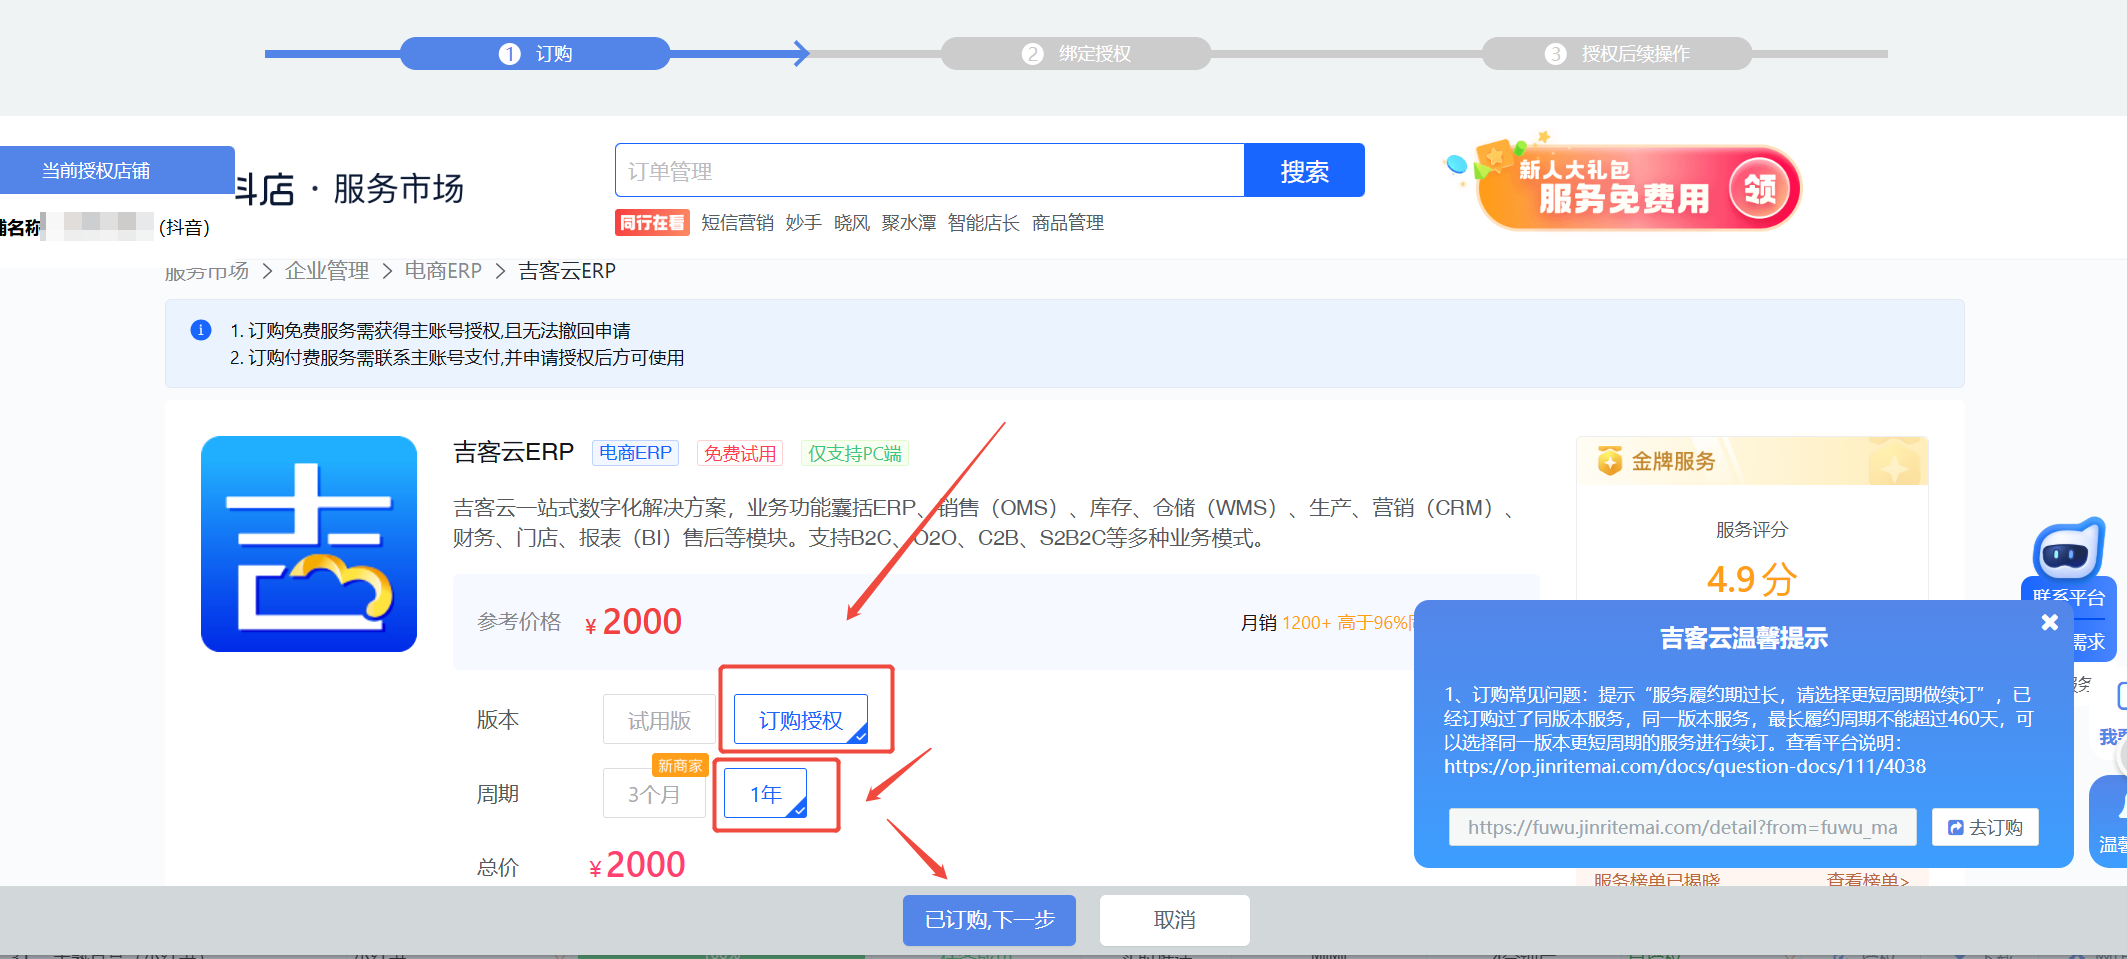Click the 电商ERP blue tag
This screenshot has width=2127, height=959.
click(x=635, y=453)
